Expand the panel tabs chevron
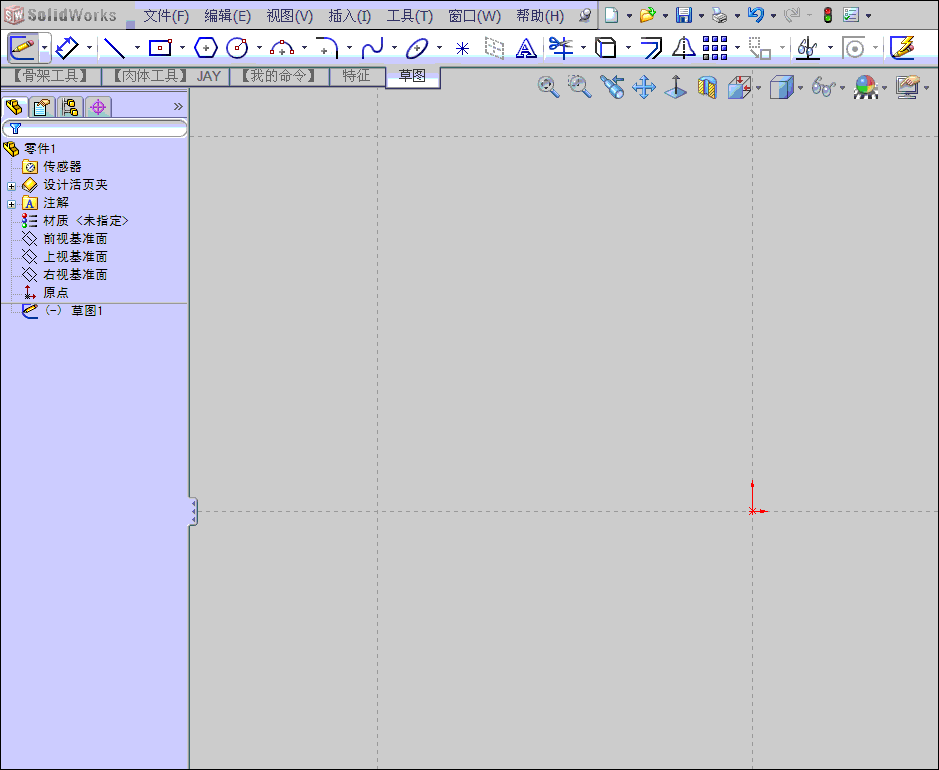939x770 pixels. click(x=178, y=107)
